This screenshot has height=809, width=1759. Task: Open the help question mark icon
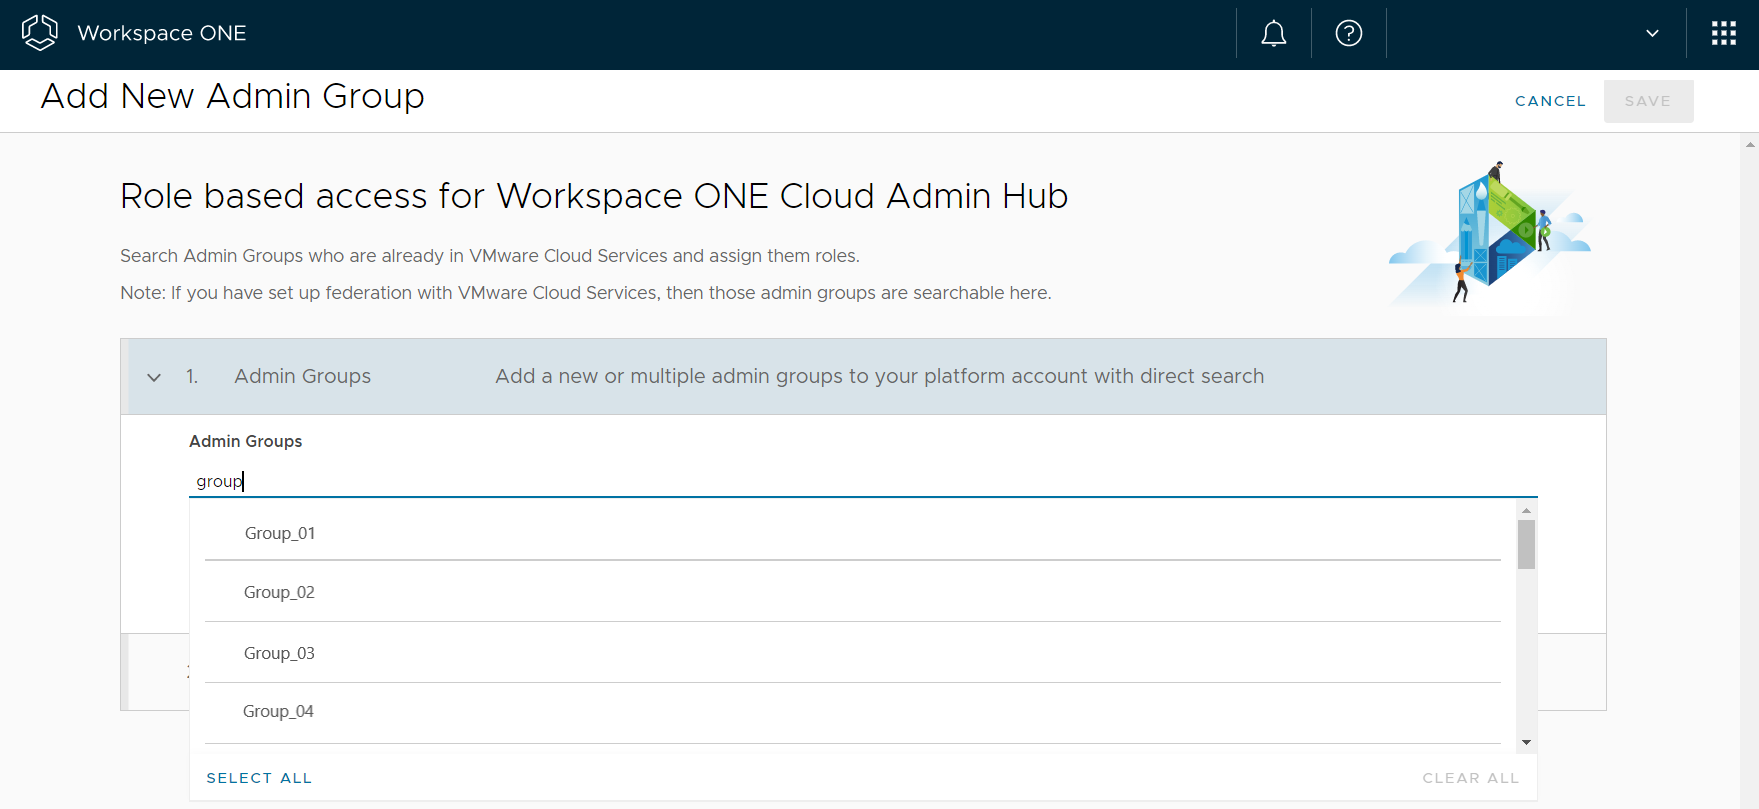click(1348, 34)
